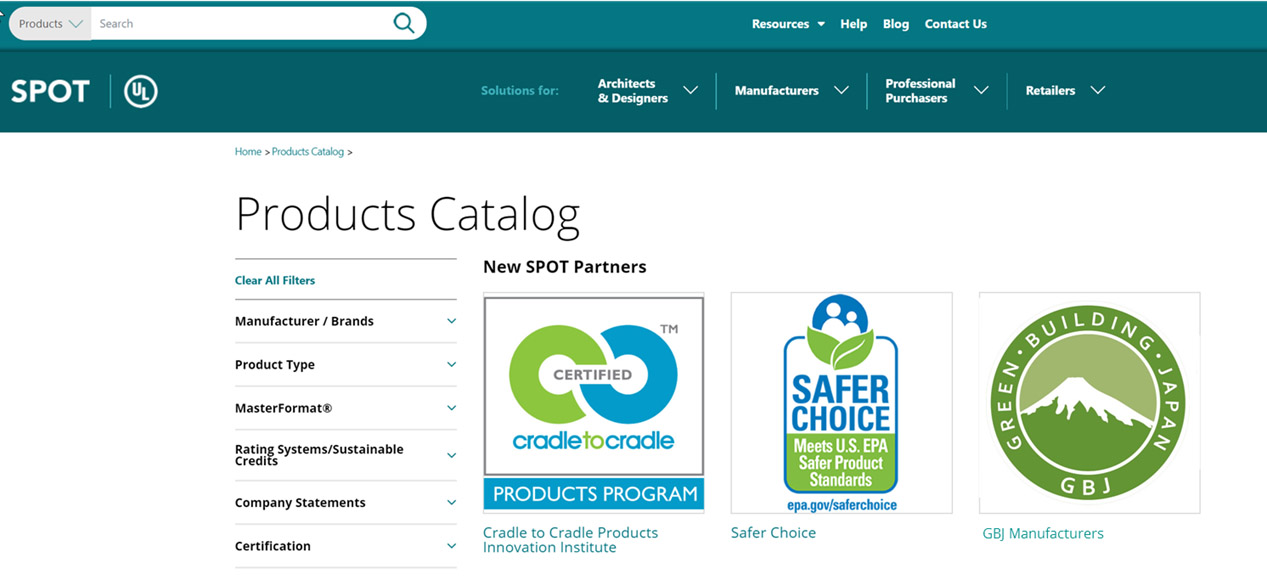
Task: Open the SPOT logo home link
Action: click(x=50, y=91)
